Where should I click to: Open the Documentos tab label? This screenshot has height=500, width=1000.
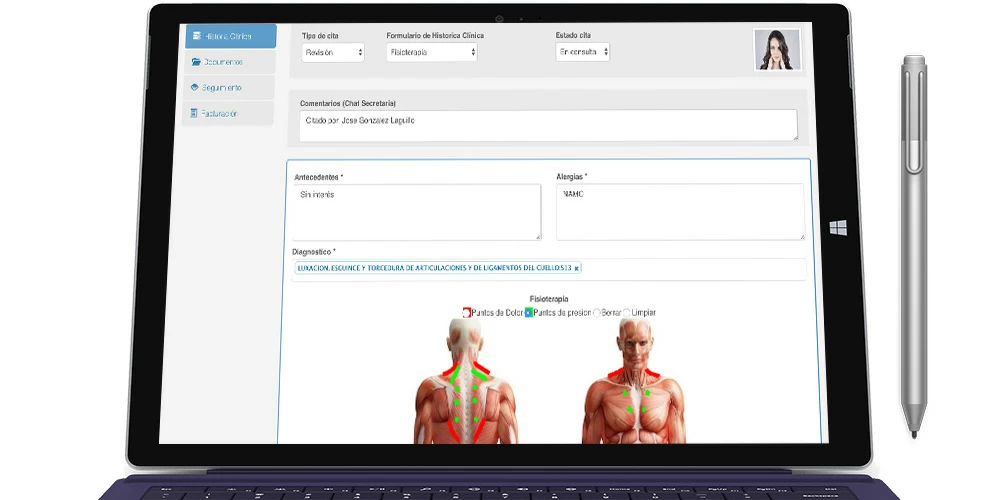click(x=223, y=62)
